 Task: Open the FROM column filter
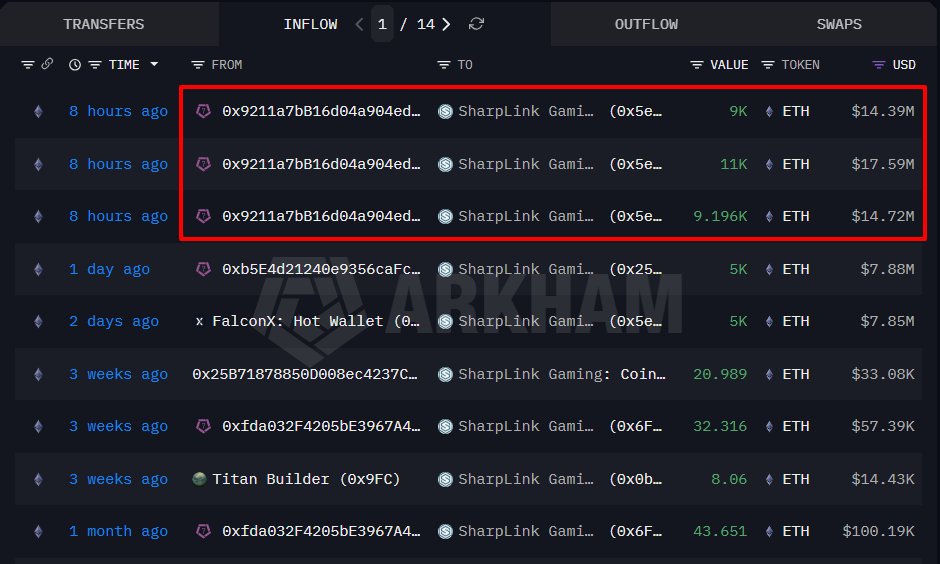tap(198, 65)
